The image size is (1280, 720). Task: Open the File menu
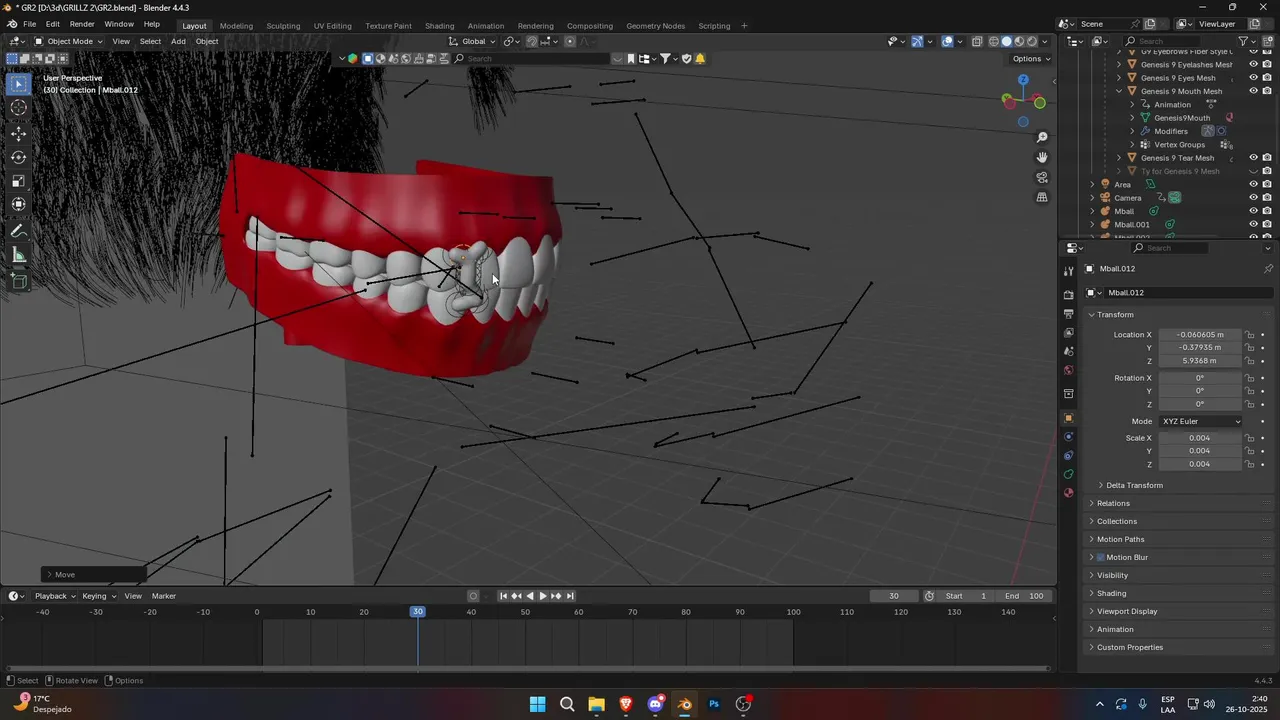29,24
